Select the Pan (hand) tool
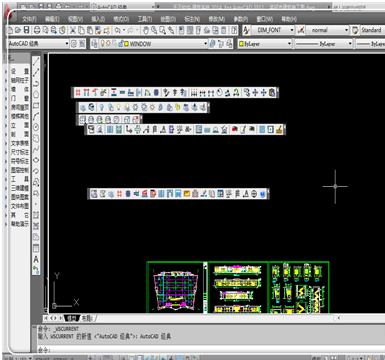This screenshot has width=385, height=360. pyautogui.click(x=146, y=30)
